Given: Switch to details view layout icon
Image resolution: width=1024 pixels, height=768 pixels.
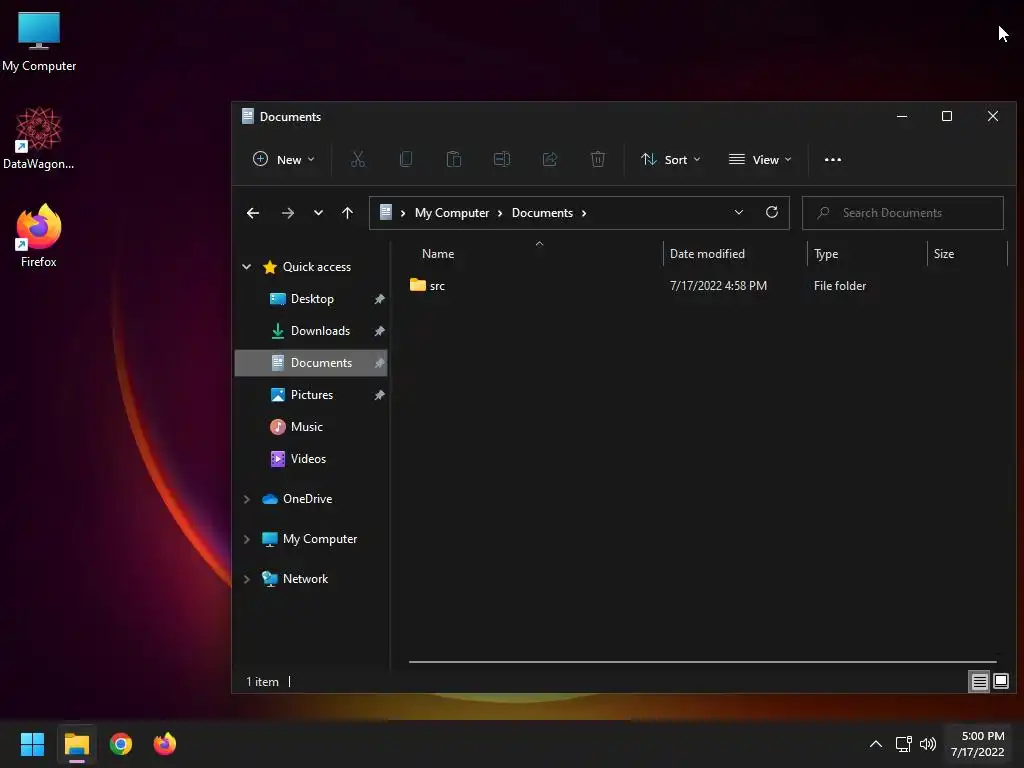Looking at the screenshot, I should [x=980, y=682].
